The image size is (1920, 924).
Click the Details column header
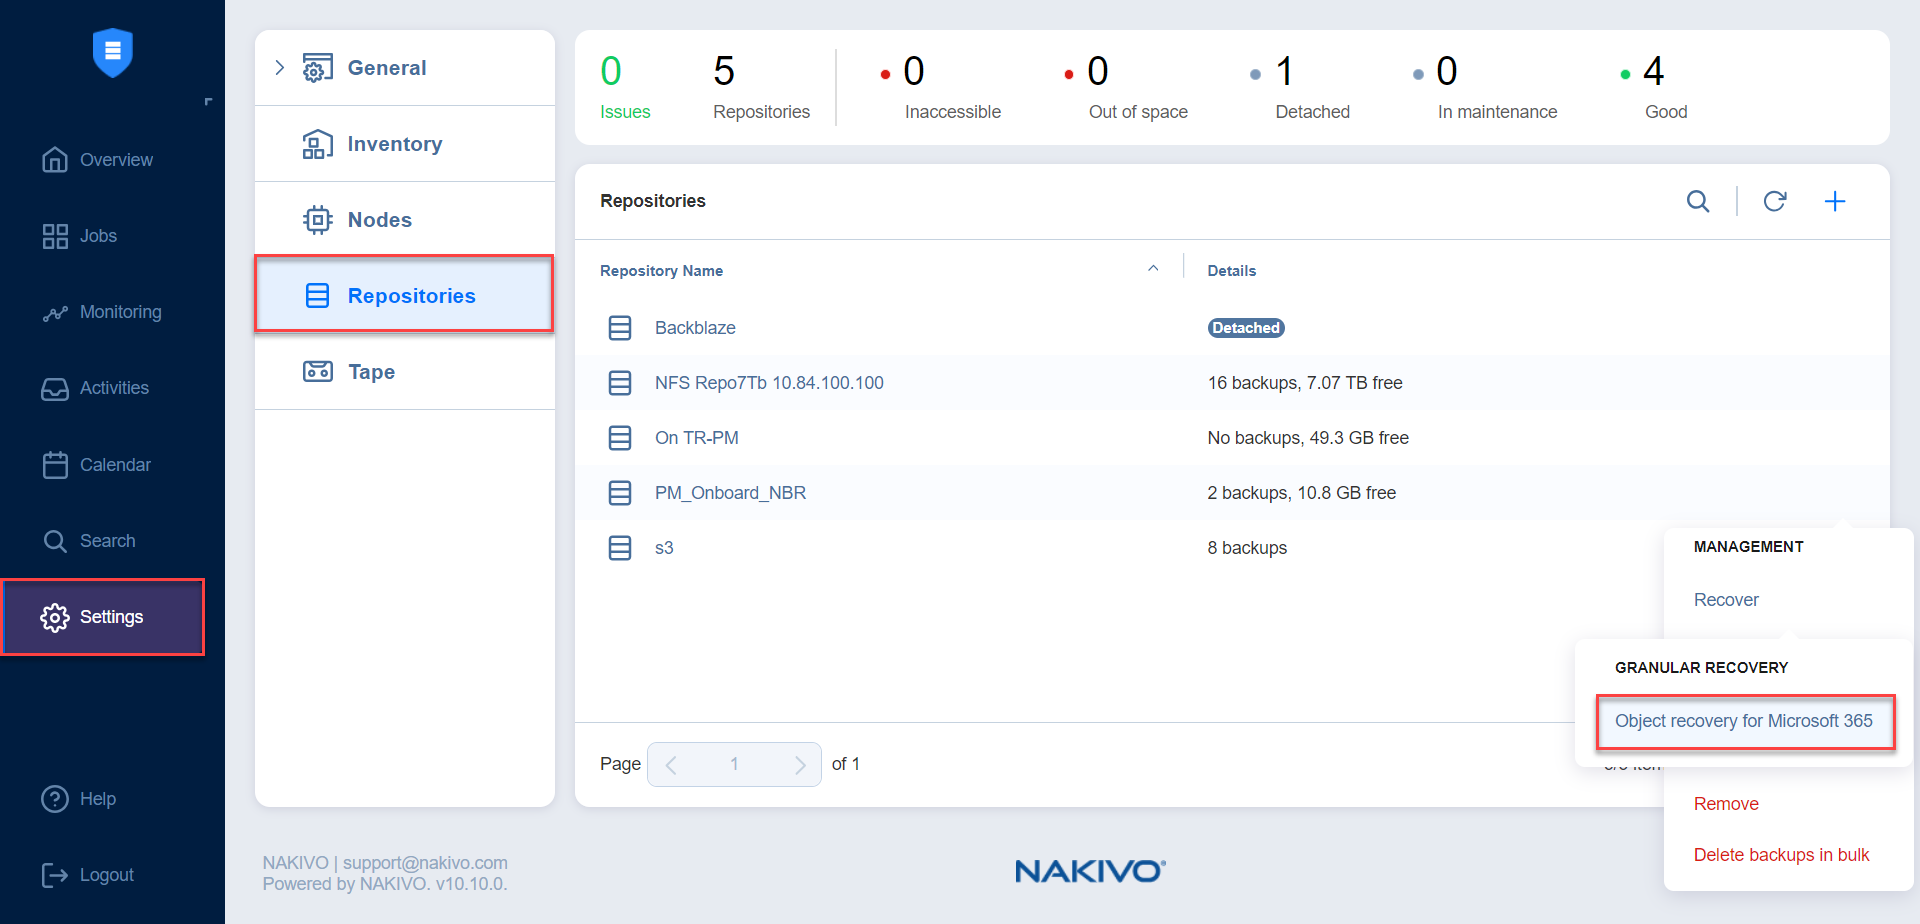tap(1232, 271)
